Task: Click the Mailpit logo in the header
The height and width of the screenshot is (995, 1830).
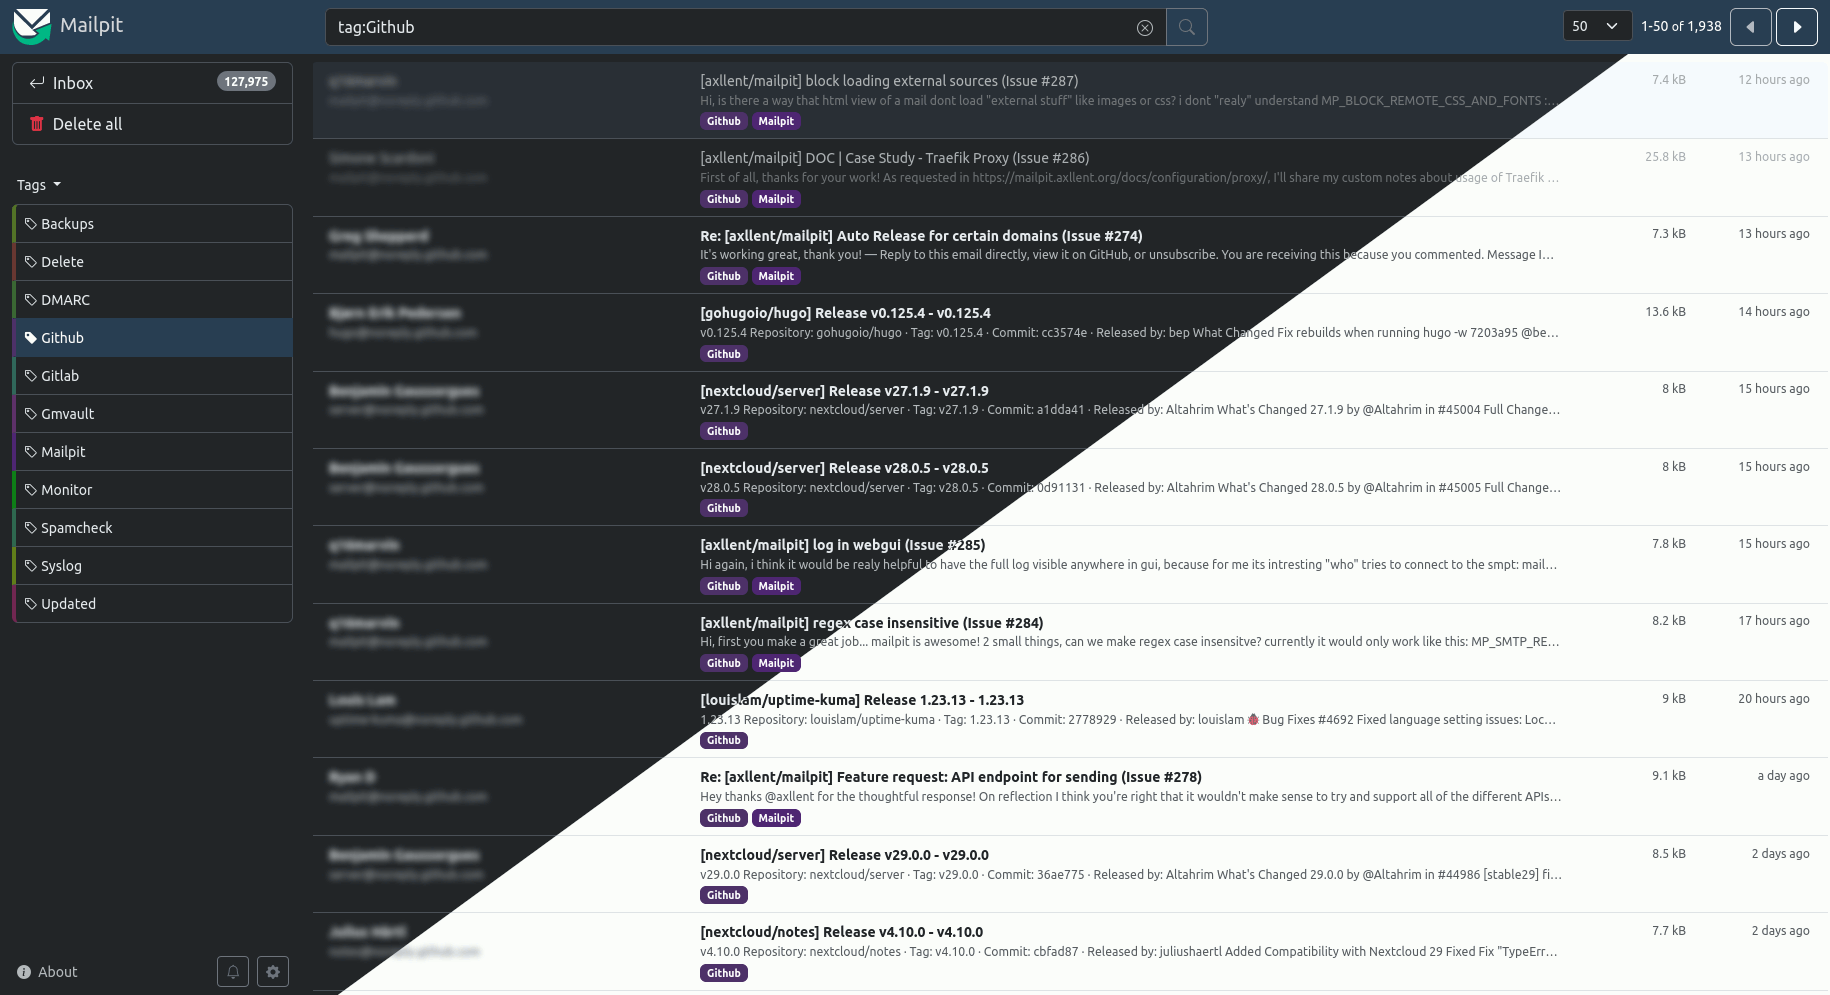Action: pyautogui.click(x=33, y=26)
